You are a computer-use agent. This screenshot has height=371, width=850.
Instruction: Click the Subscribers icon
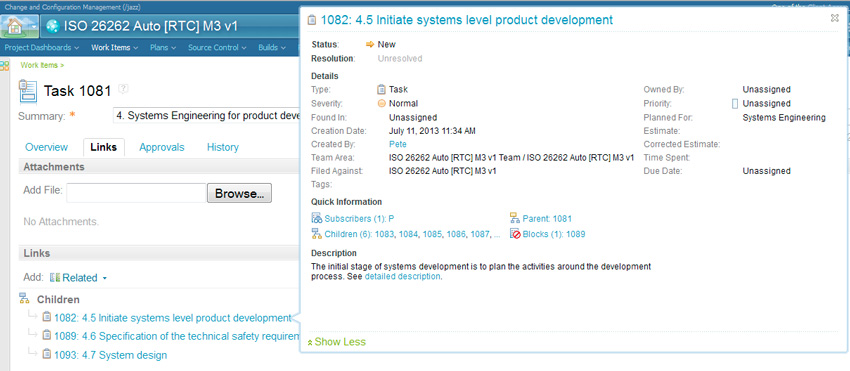(x=317, y=218)
